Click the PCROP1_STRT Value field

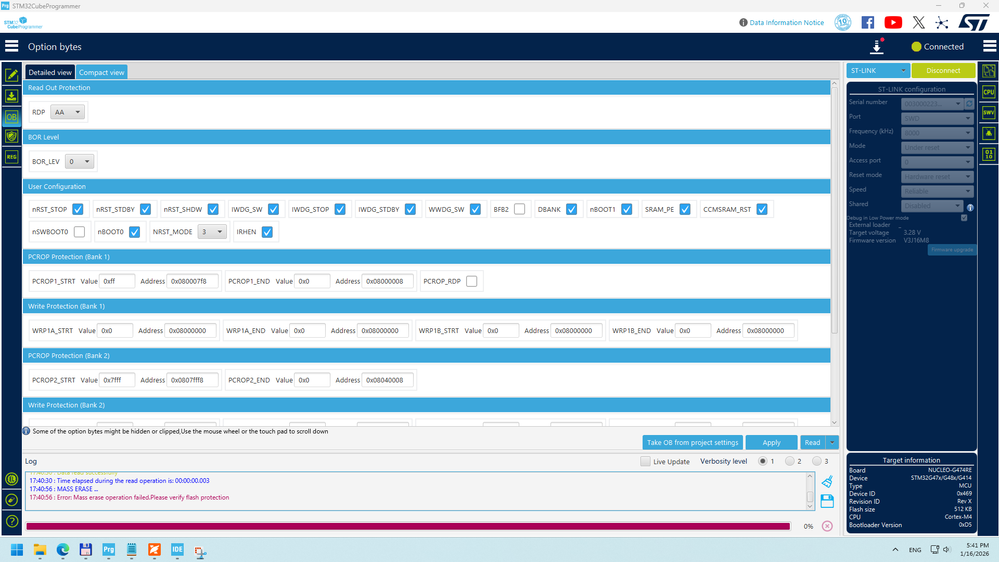(117, 281)
